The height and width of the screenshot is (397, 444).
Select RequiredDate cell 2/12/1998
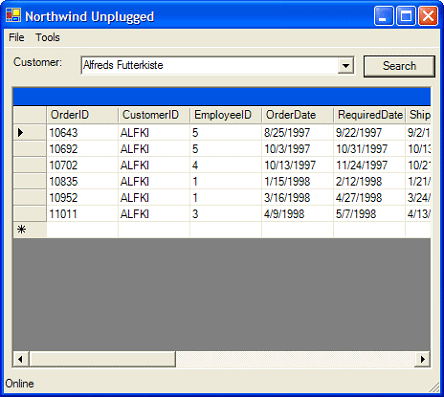[x=369, y=181]
